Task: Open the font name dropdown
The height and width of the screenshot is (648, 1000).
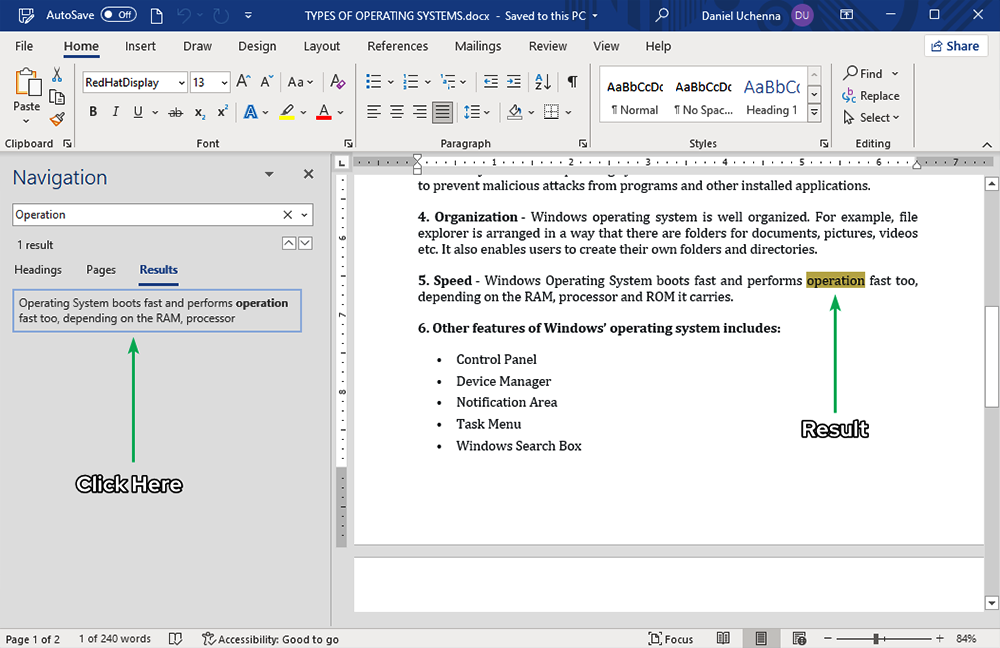Action: pos(181,83)
